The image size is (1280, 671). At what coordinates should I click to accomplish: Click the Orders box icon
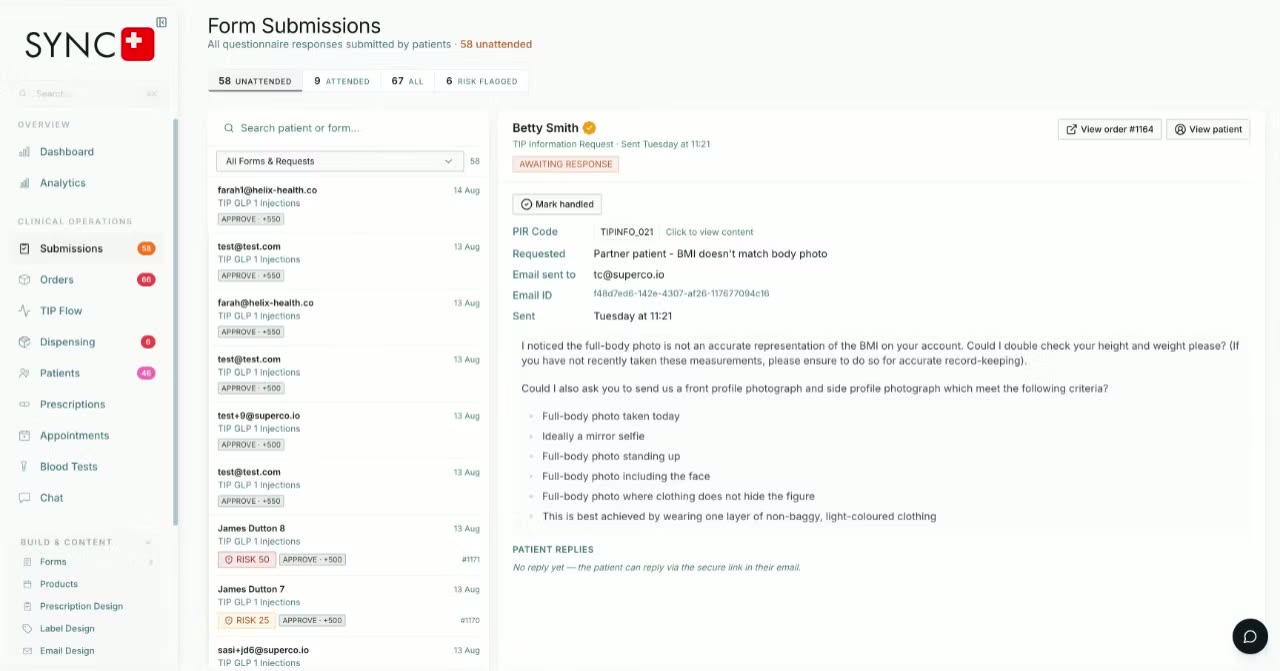coord(25,280)
